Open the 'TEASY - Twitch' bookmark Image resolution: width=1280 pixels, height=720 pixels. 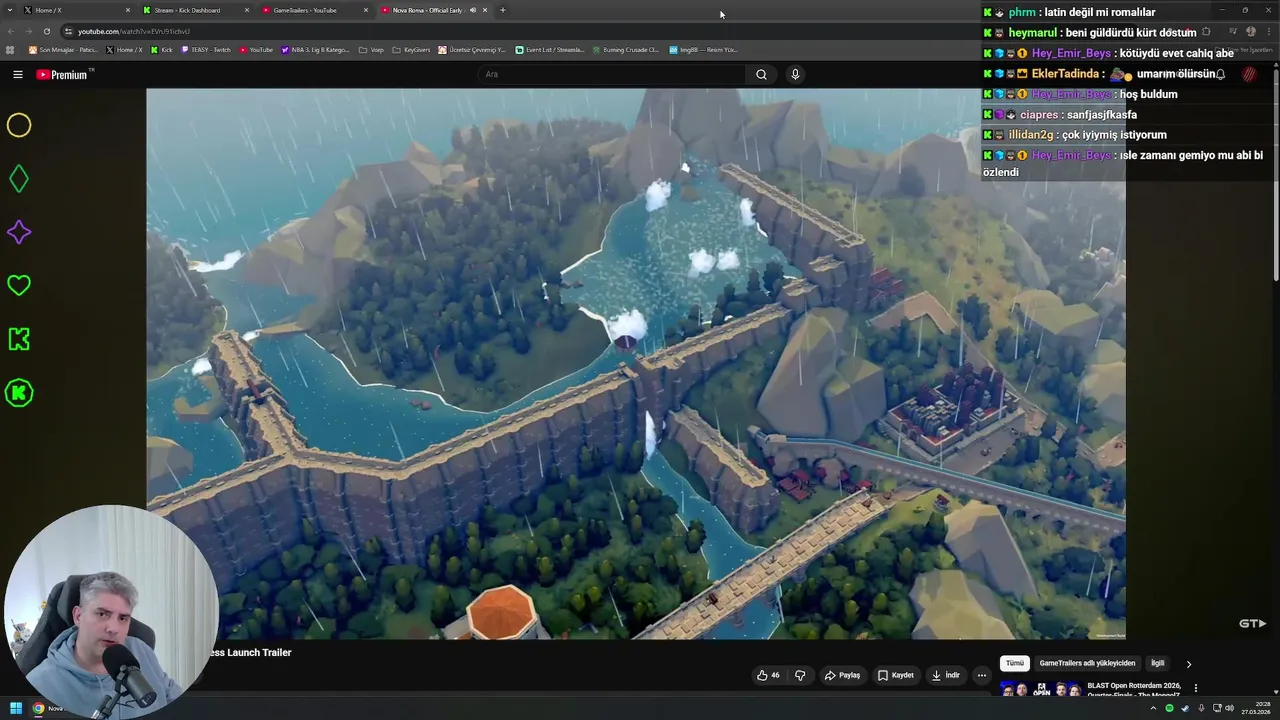click(x=207, y=50)
